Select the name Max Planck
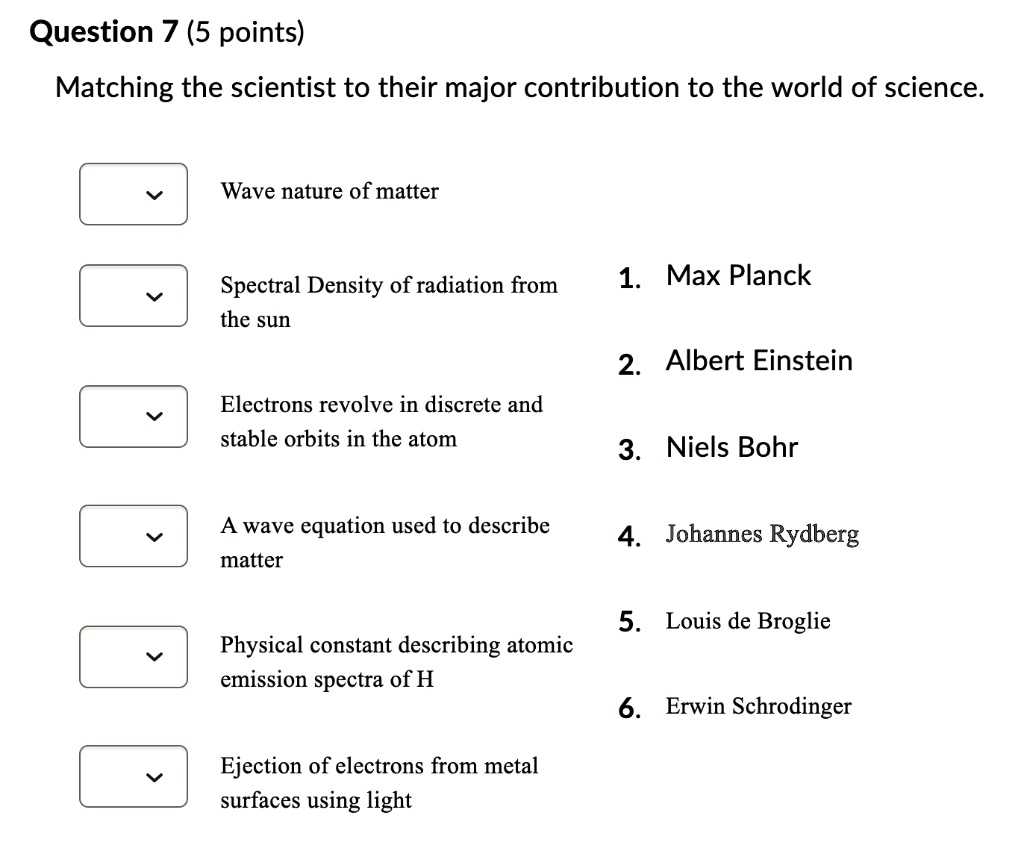Viewport: 1024px width, 851px height. pos(737,276)
